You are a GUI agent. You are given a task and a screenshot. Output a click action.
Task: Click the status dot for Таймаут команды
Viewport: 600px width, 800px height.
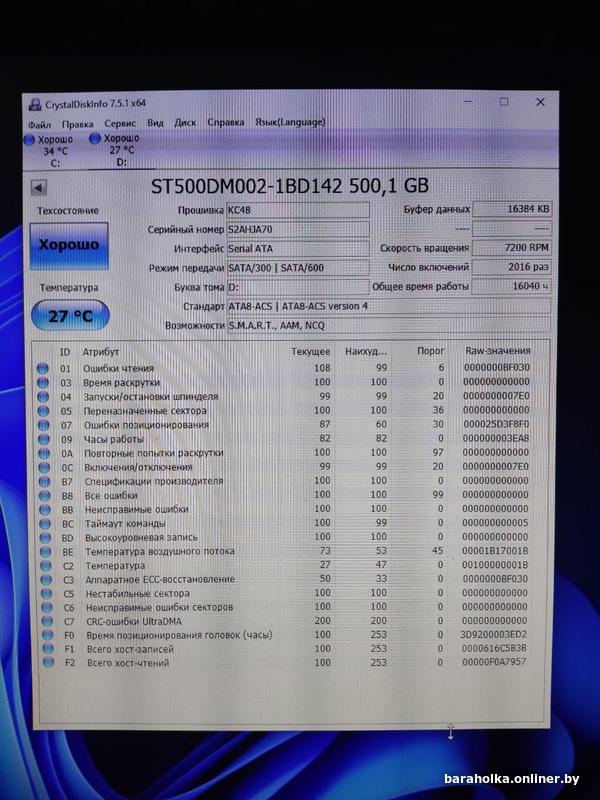45,524
